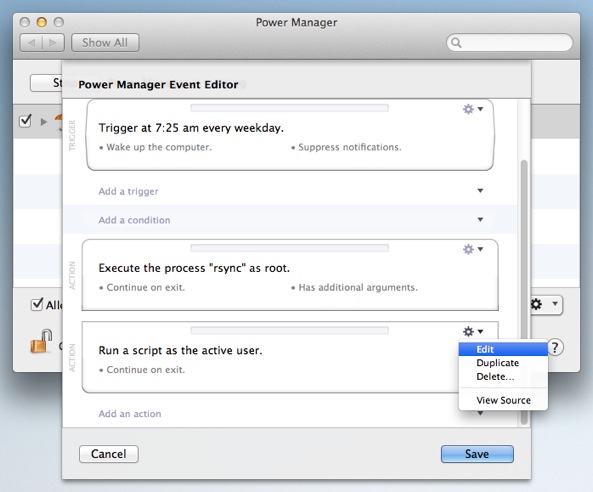Choose Delete... from the context menu
Screen dimensions: 593x492
point(503,377)
